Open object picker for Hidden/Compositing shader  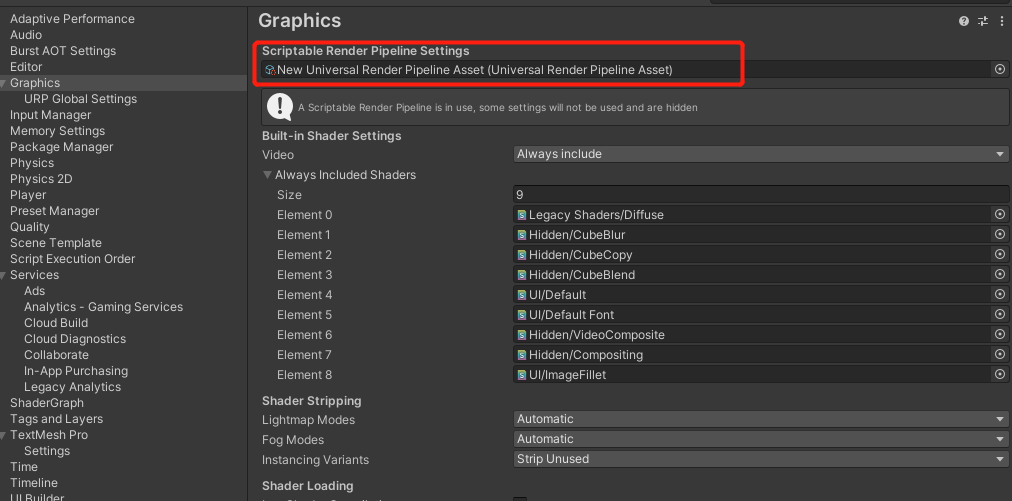(1000, 354)
